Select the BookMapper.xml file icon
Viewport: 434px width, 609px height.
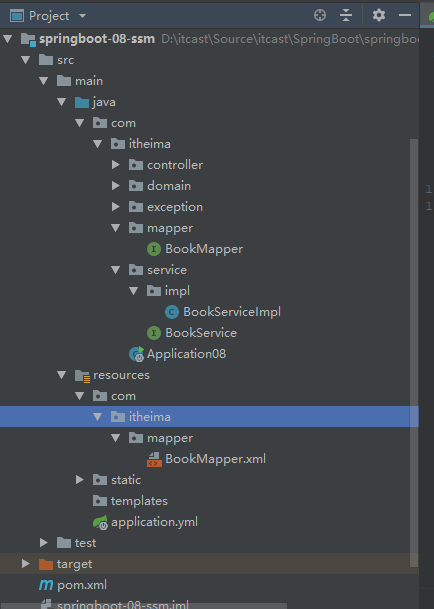coord(154,459)
